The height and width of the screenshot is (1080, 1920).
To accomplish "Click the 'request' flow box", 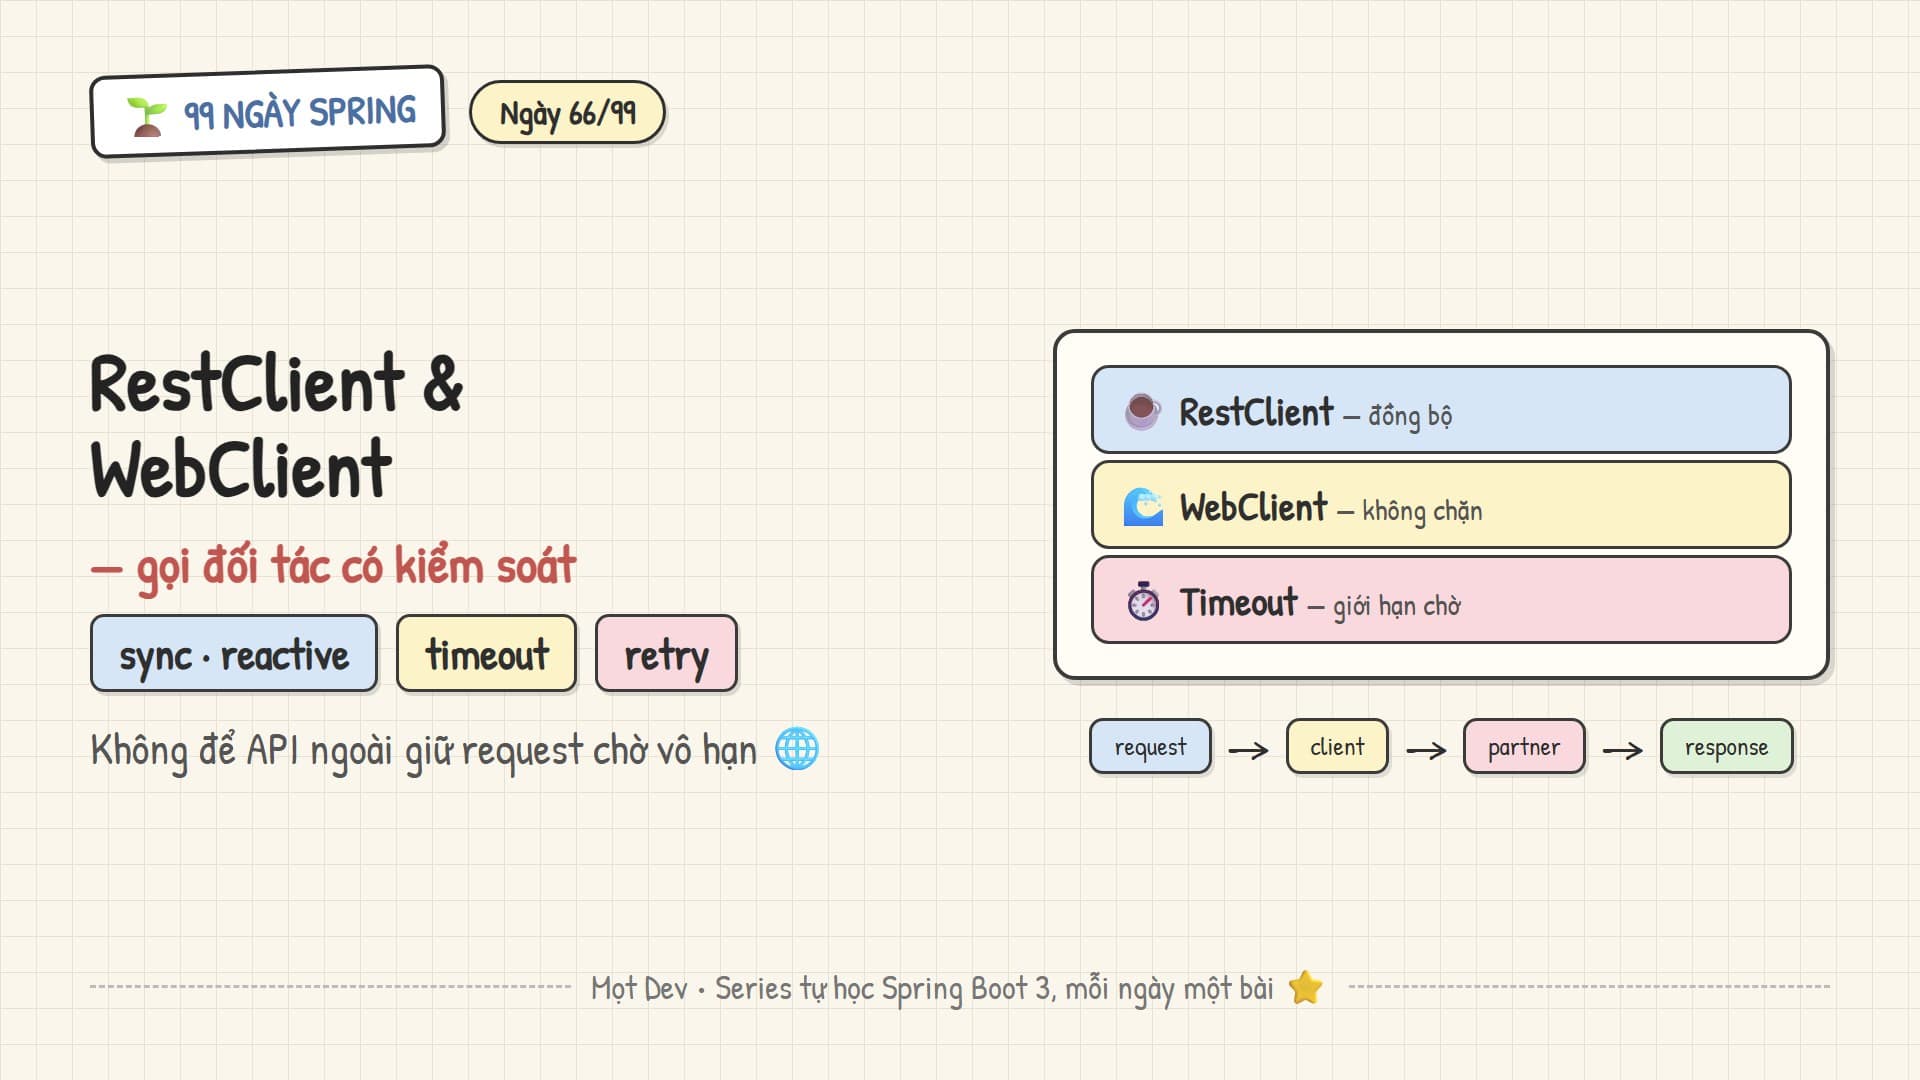I will [x=1150, y=747].
